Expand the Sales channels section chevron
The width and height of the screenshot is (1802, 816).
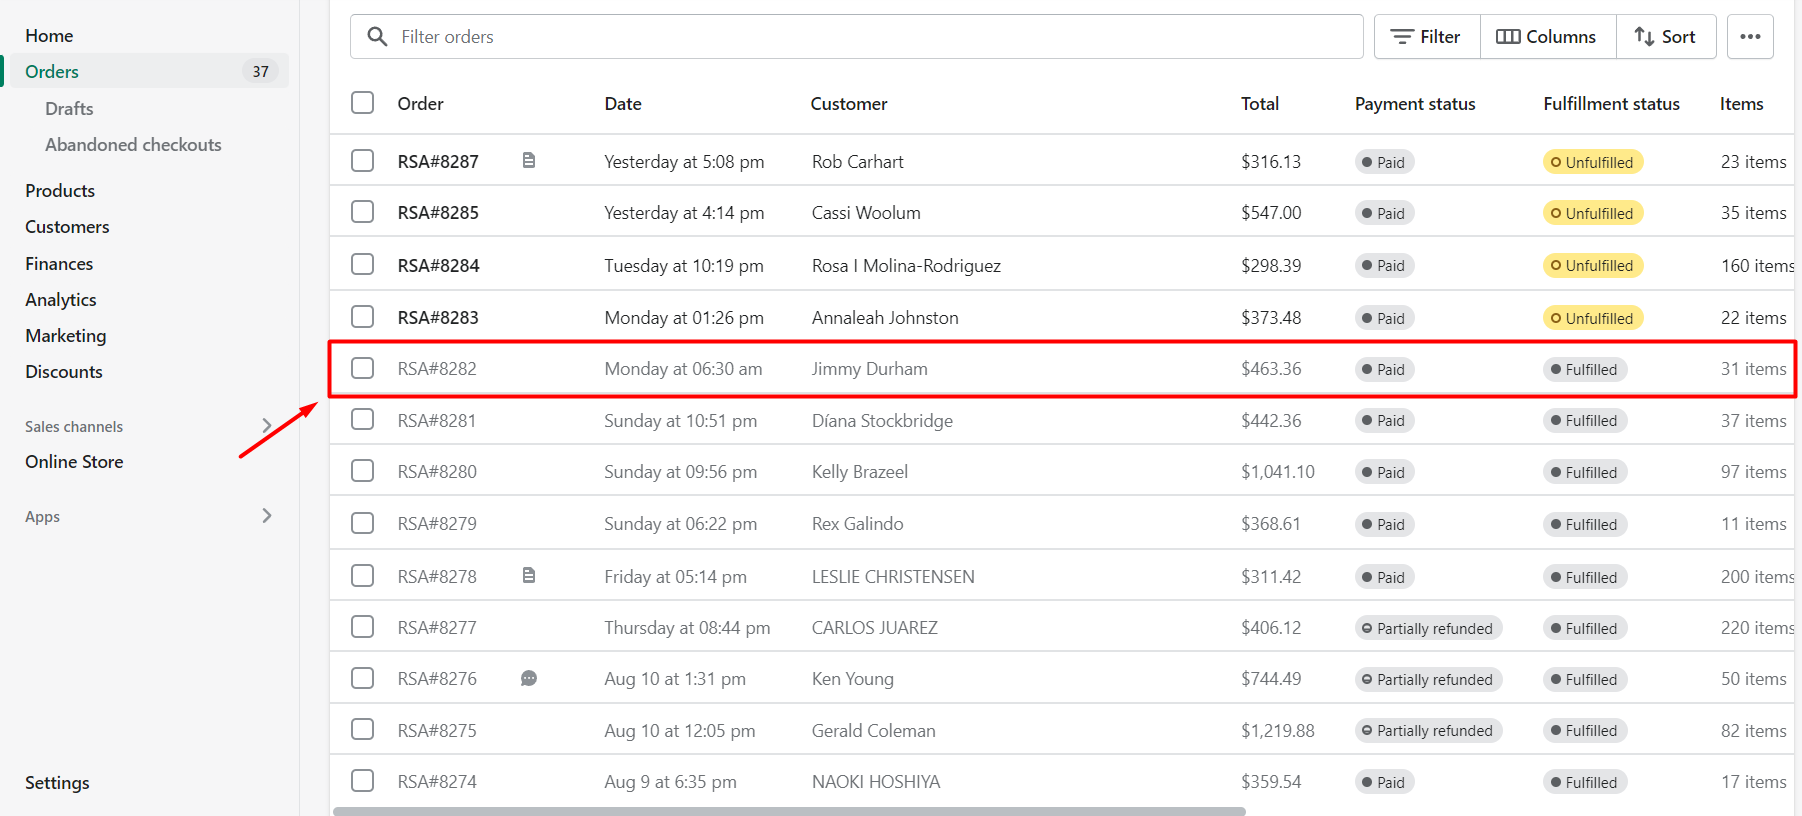pyautogui.click(x=266, y=425)
